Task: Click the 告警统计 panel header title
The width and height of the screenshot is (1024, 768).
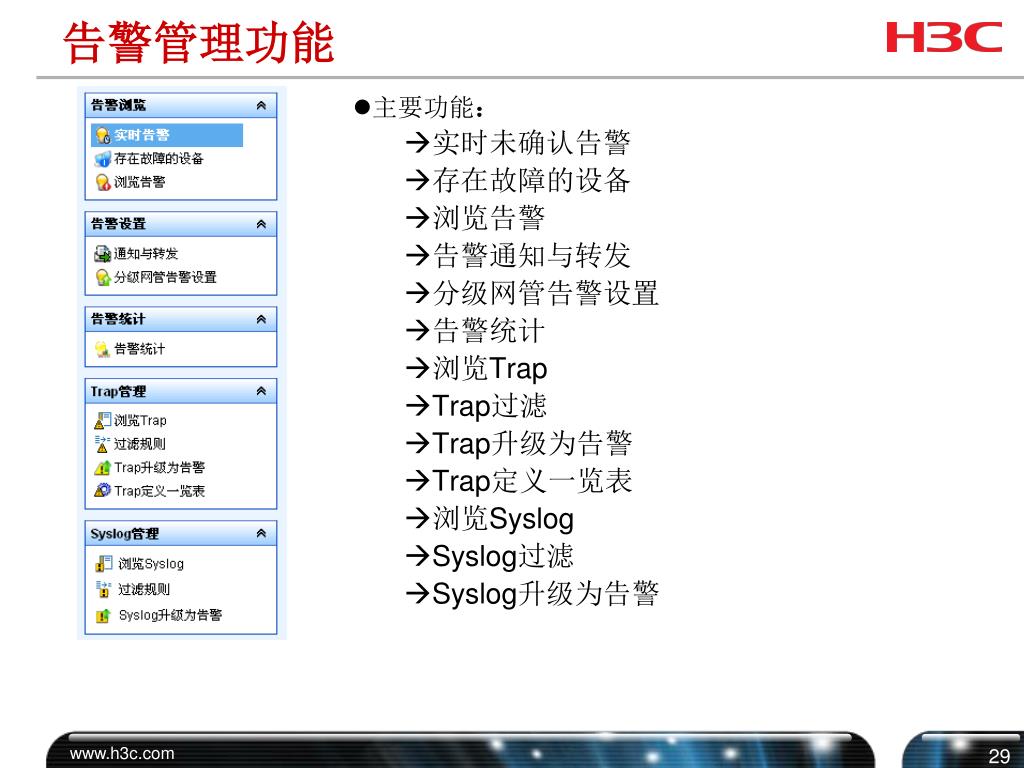Action: point(118,319)
